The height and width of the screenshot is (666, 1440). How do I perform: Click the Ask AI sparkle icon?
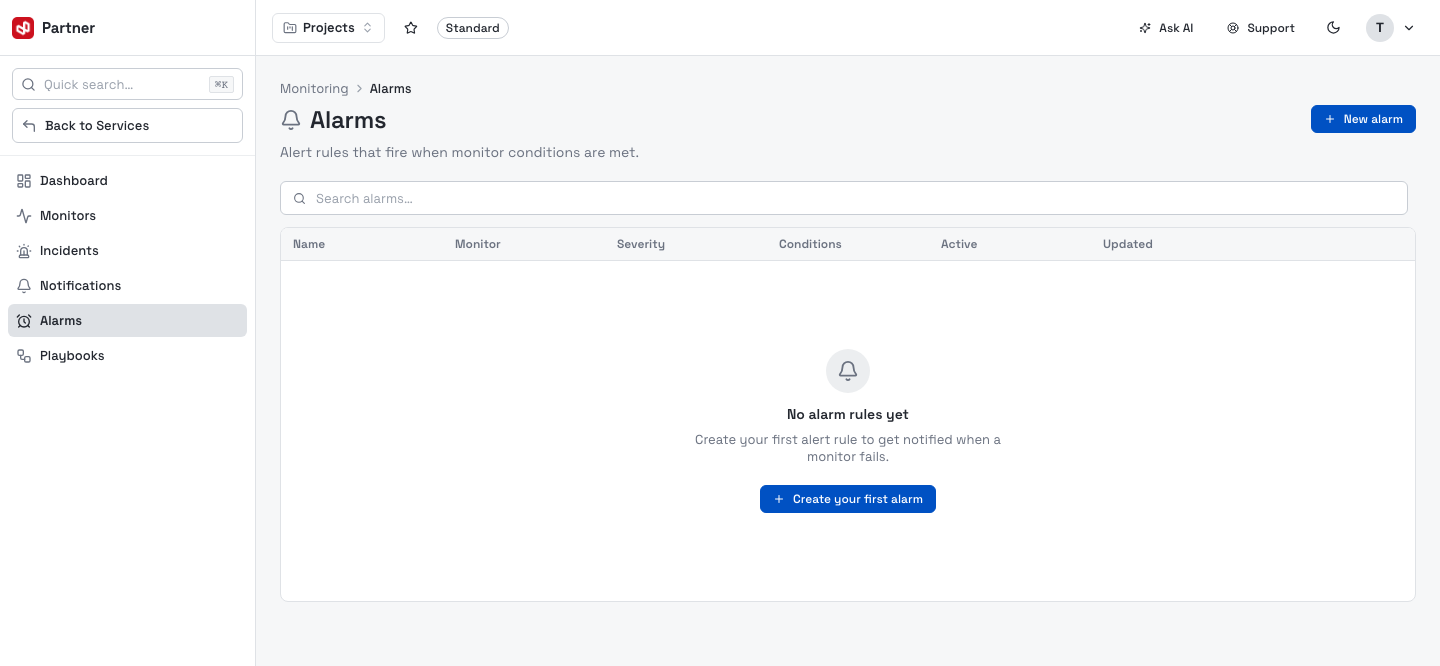click(1145, 28)
